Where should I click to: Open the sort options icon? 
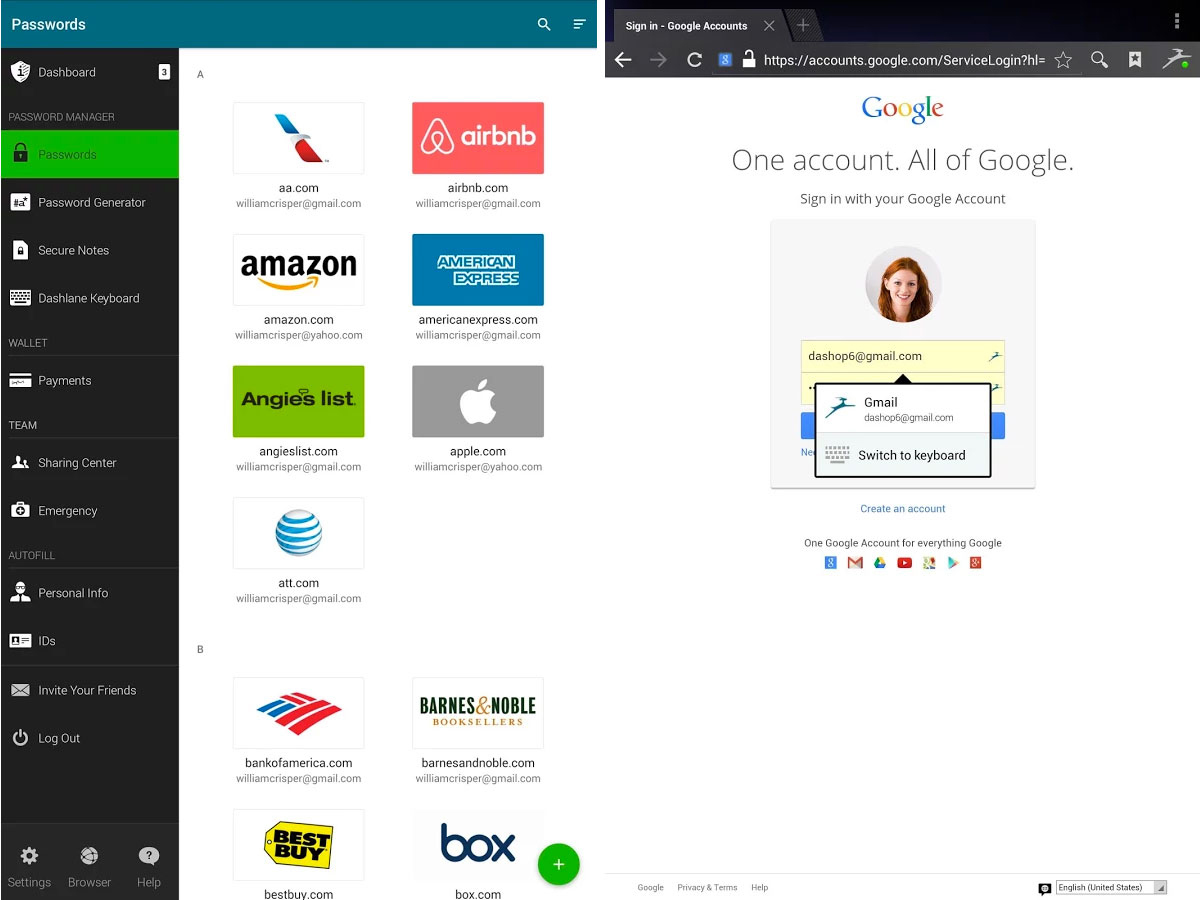[579, 24]
